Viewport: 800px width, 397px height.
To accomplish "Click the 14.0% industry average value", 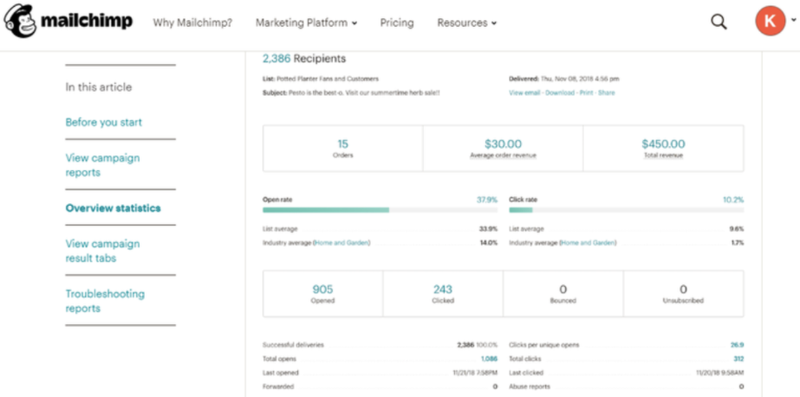I will point(488,243).
